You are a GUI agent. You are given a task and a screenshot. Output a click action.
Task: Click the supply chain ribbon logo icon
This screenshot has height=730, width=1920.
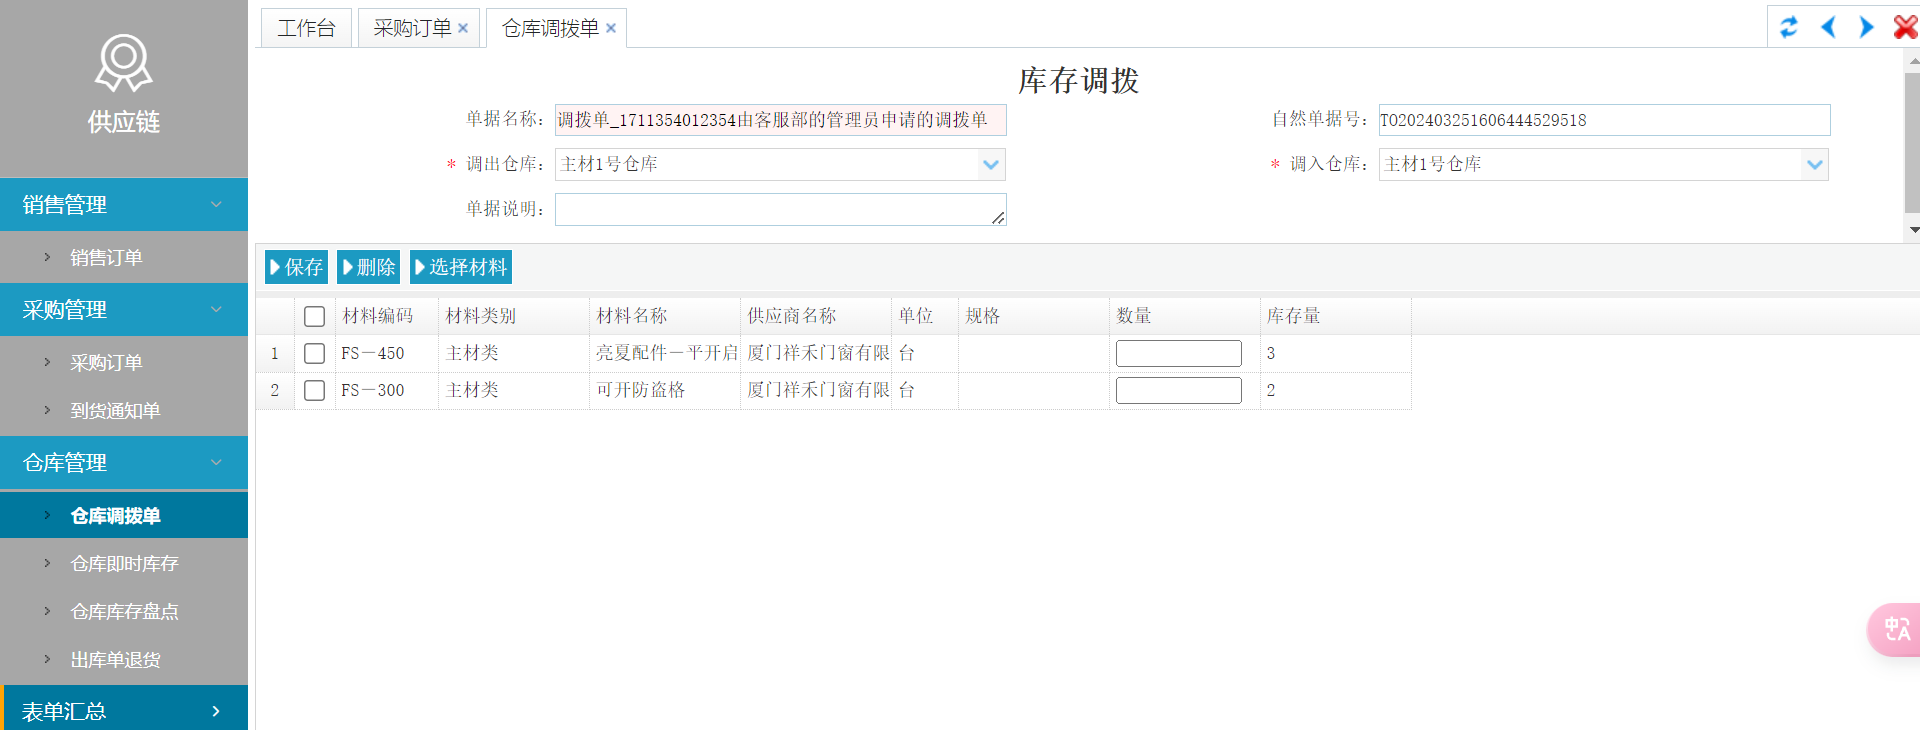click(123, 63)
